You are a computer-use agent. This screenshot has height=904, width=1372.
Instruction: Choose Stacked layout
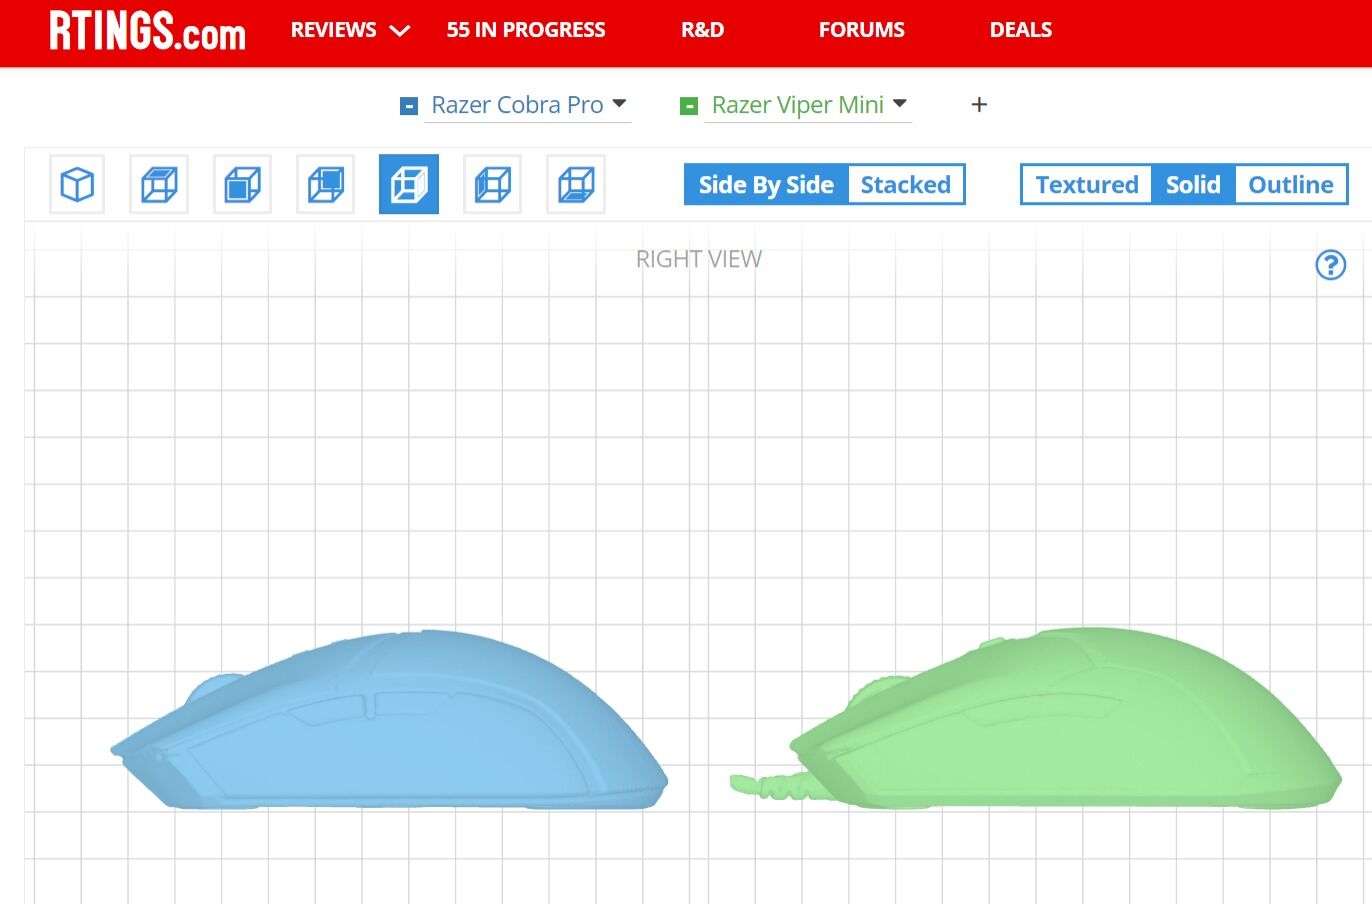[906, 185]
